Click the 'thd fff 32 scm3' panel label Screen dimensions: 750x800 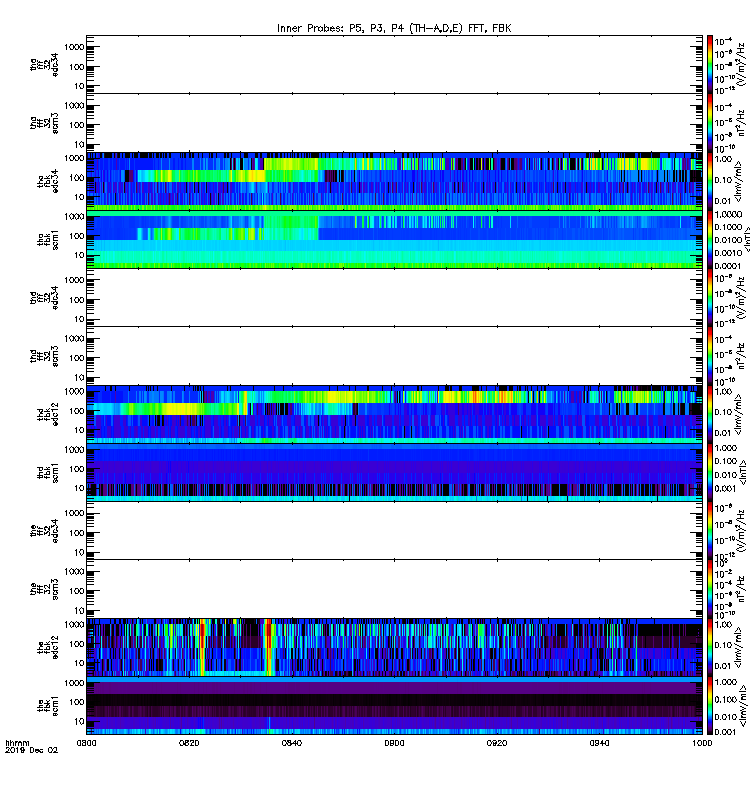click(44, 356)
